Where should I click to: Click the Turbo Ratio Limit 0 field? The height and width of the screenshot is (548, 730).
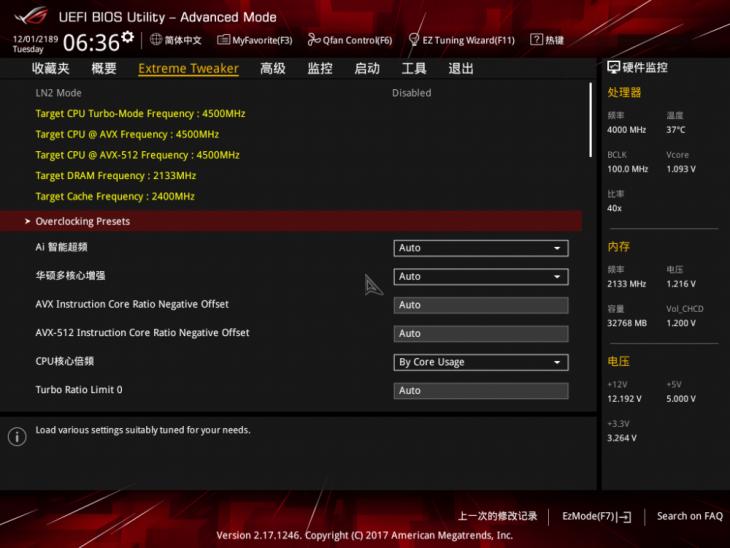480,391
